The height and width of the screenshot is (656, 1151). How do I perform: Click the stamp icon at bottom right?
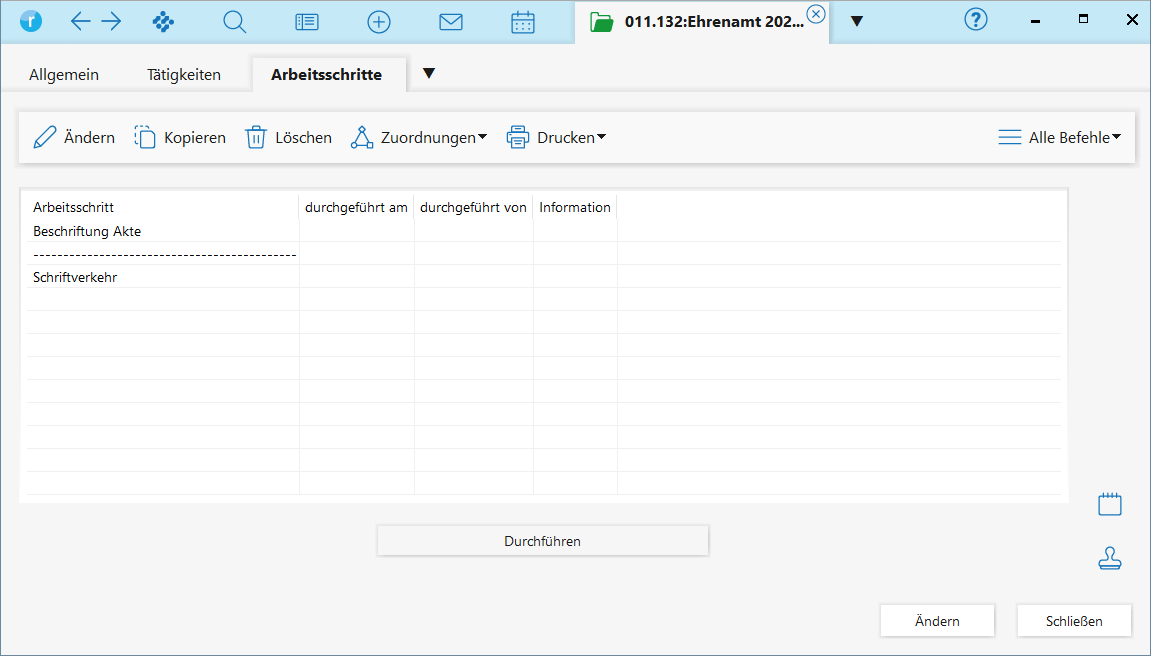(1109, 559)
